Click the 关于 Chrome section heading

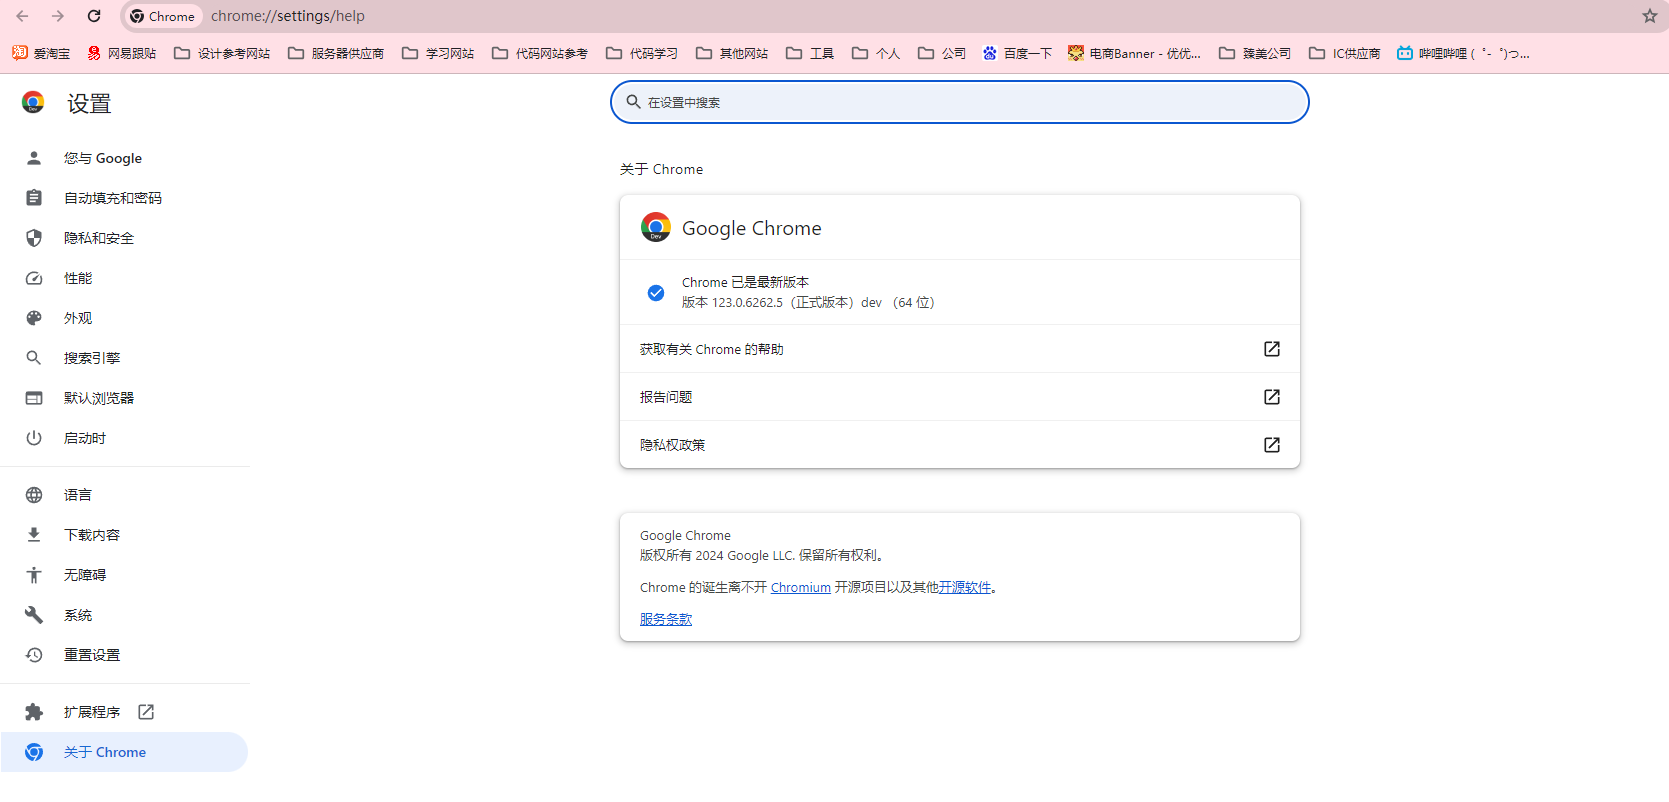click(661, 169)
